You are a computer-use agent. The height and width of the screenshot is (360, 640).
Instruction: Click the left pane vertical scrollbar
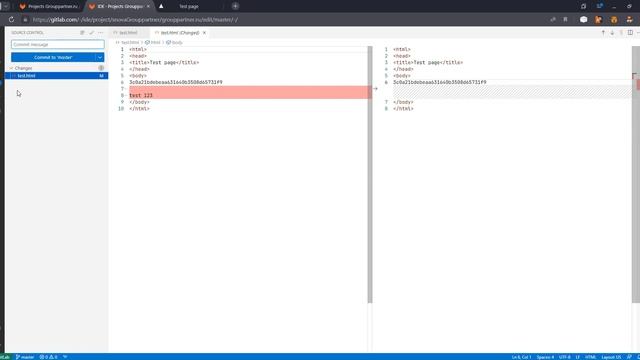[x=370, y=175]
